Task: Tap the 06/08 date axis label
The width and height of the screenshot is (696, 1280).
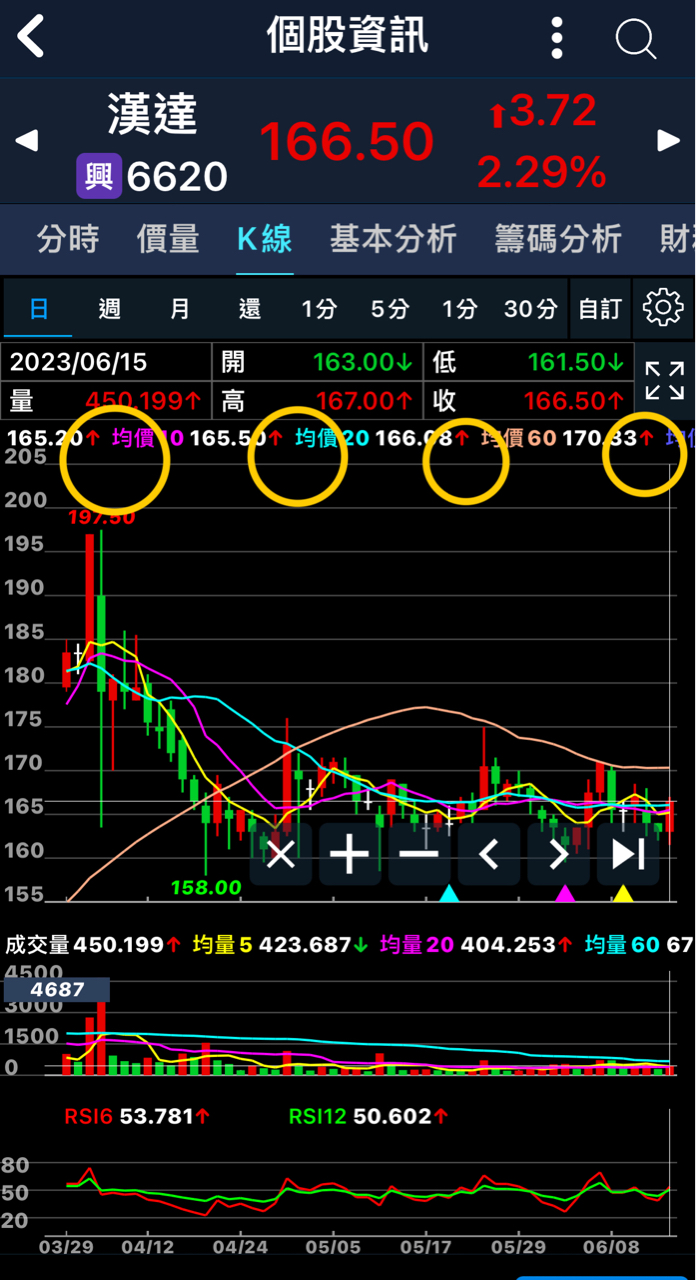Action: 611,1247
